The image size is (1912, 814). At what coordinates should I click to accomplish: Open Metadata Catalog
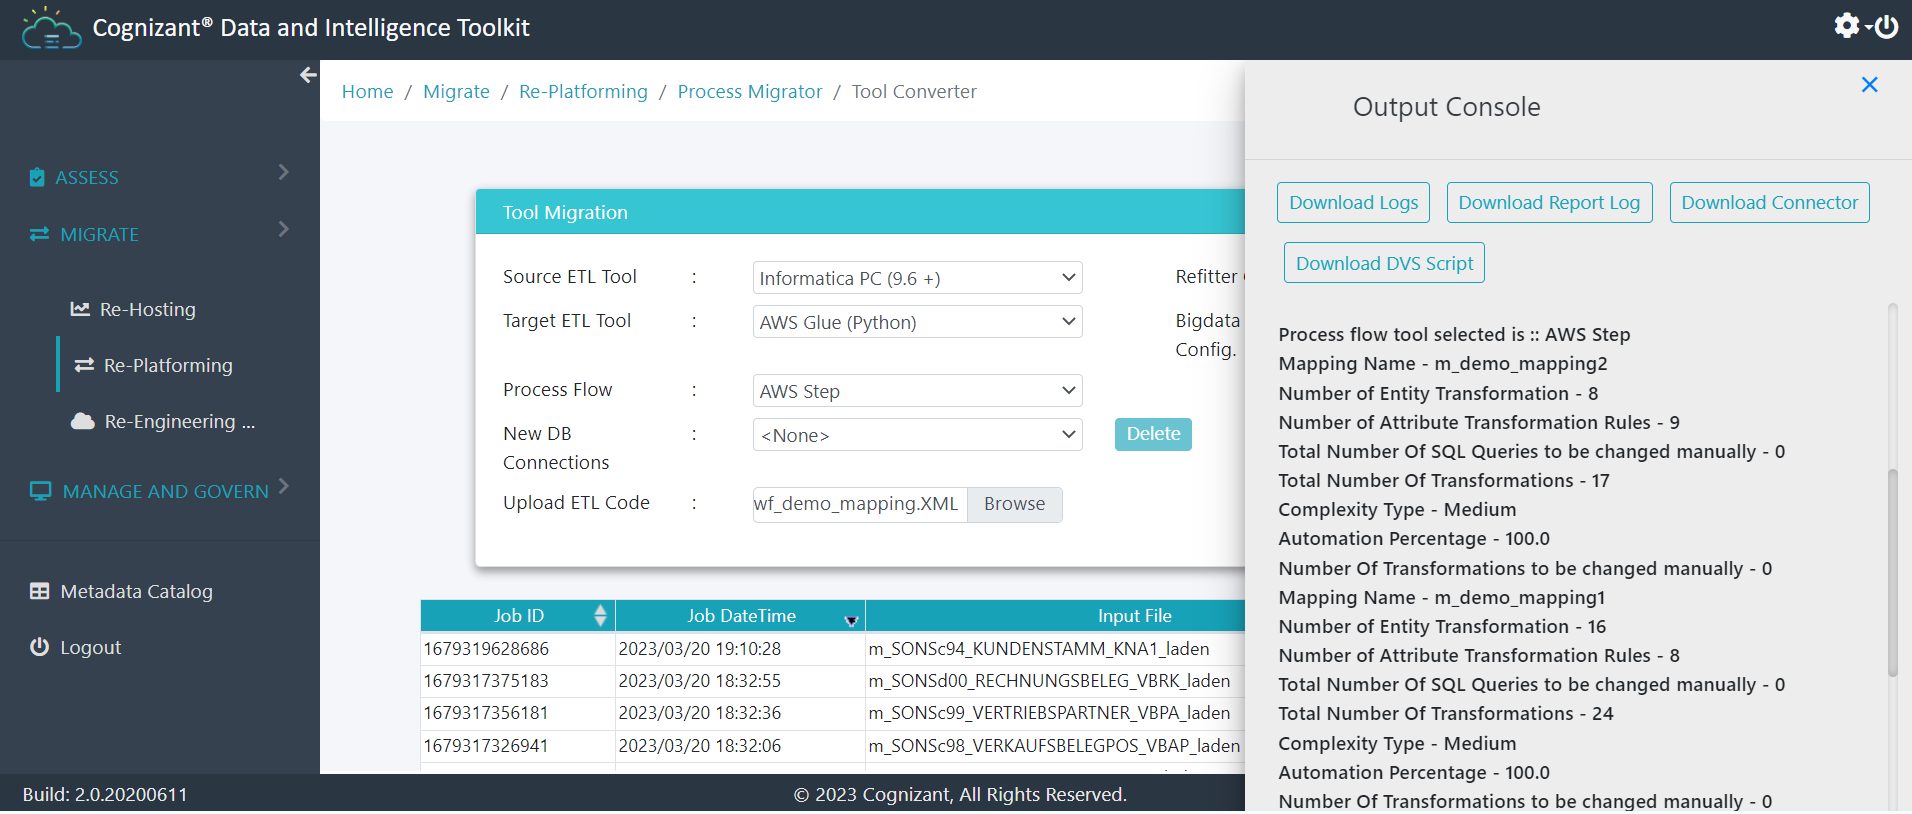pos(137,592)
